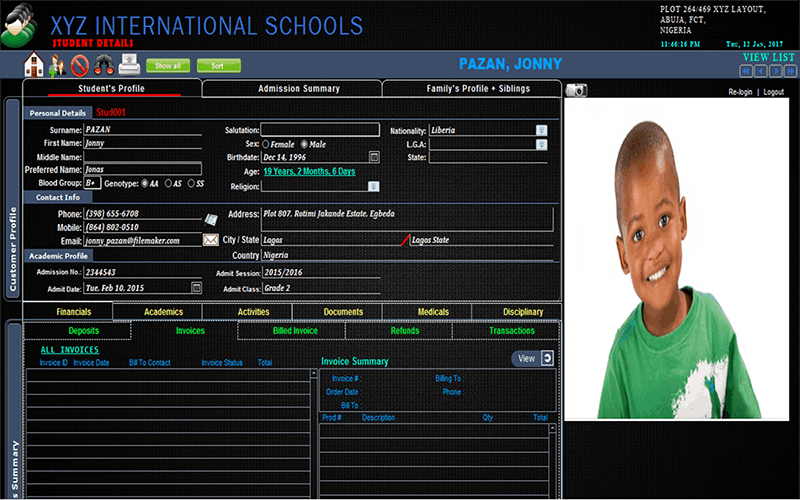Select the Female sex radio button
The image size is (800, 500).
pos(265,144)
